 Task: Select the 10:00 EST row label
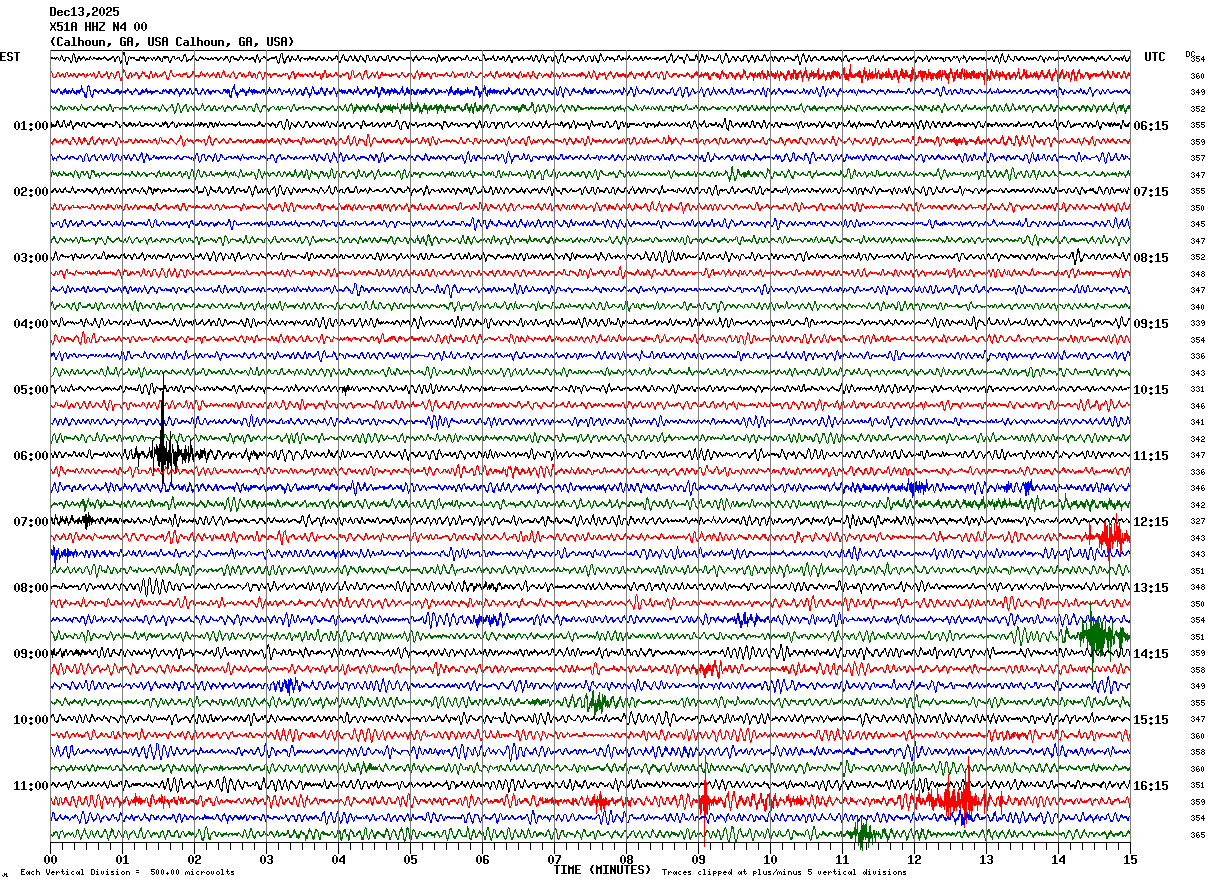[30, 720]
